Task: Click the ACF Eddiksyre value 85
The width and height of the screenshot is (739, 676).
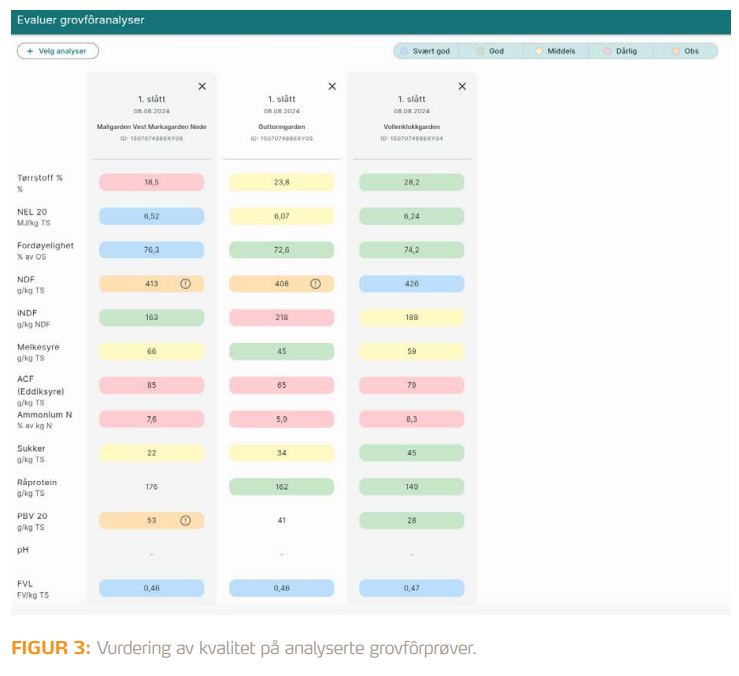Action: [152, 385]
